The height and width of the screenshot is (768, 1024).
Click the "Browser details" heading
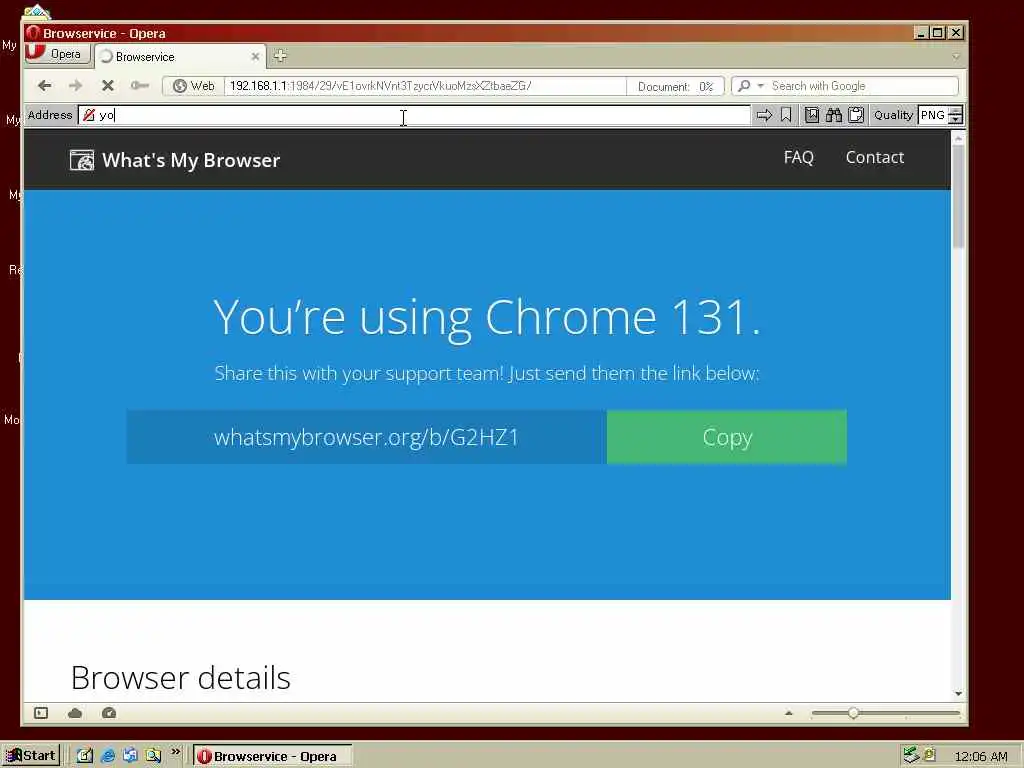(180, 678)
